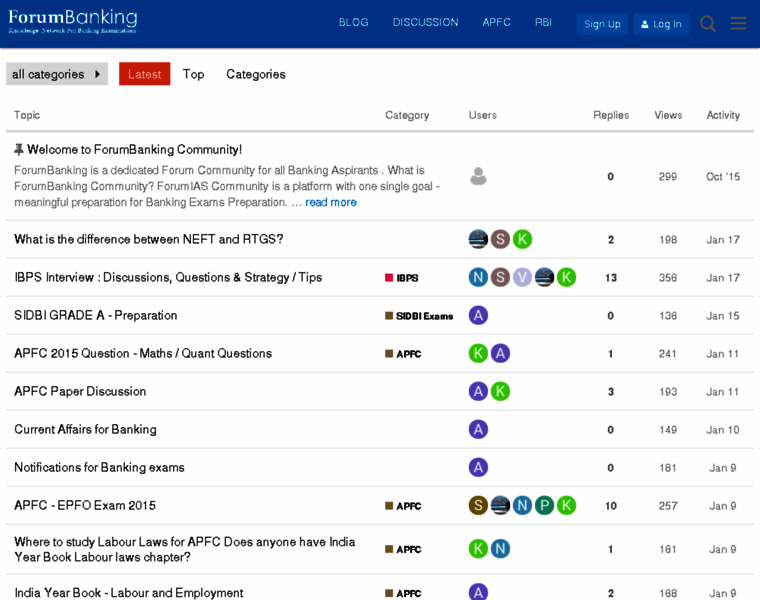Click the K avatar in IBPS Interview row

point(567,277)
